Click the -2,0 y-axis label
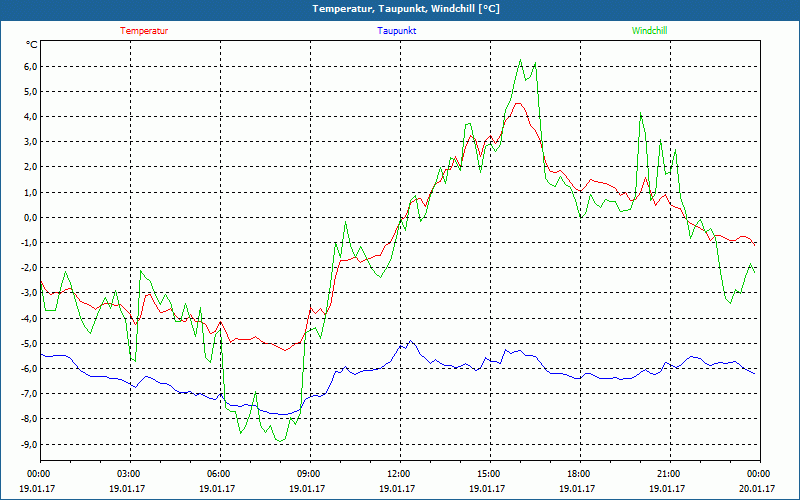The image size is (800, 500). tap(29, 268)
